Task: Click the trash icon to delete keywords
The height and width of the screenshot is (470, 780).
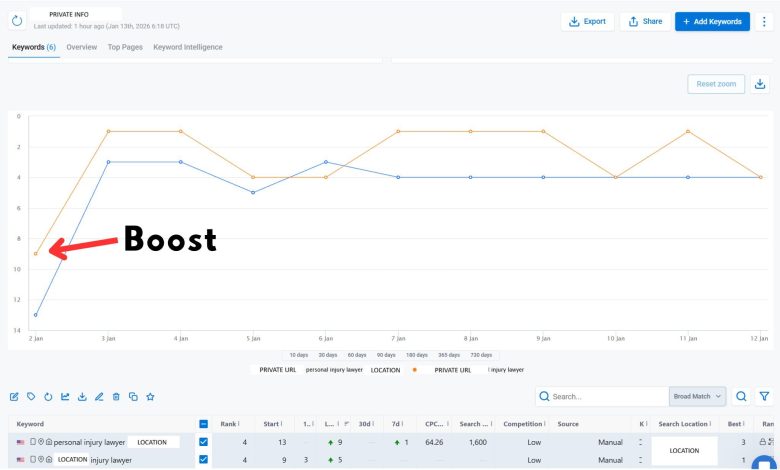Action: pyautogui.click(x=116, y=397)
